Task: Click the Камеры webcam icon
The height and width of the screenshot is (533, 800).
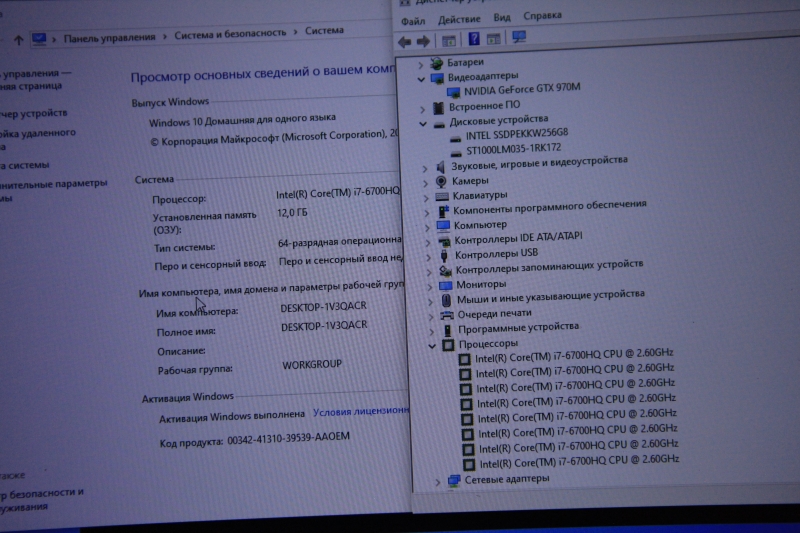Action: coord(441,182)
